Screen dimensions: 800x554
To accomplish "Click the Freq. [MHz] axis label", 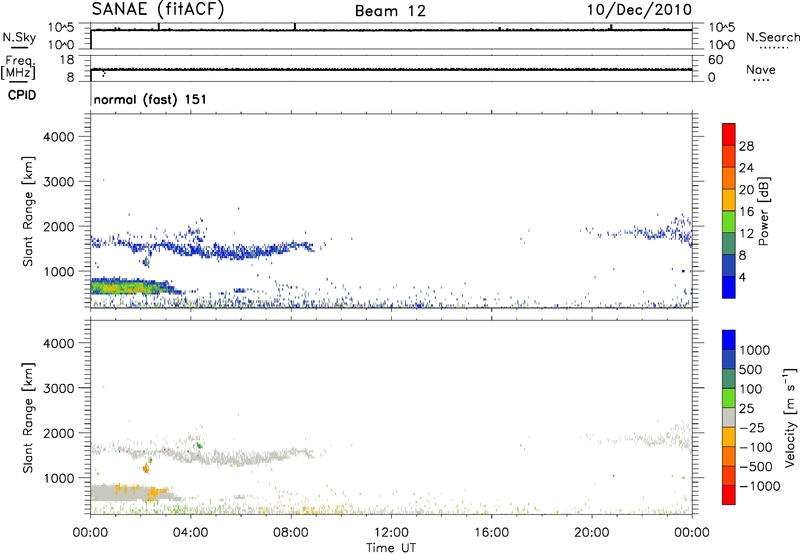I will coord(19,68).
